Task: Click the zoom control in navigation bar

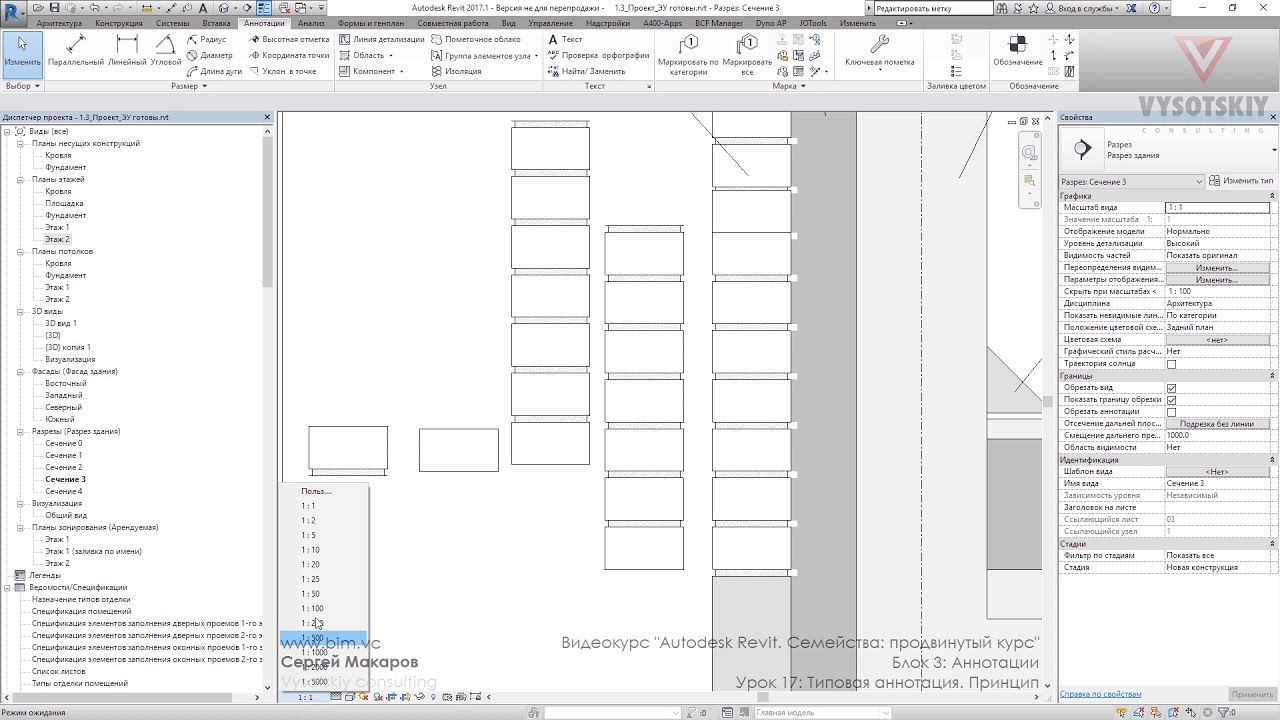Action: point(1030,181)
